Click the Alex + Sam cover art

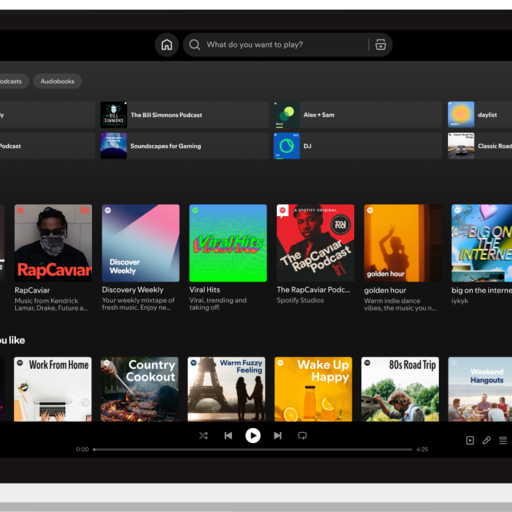coord(287,115)
